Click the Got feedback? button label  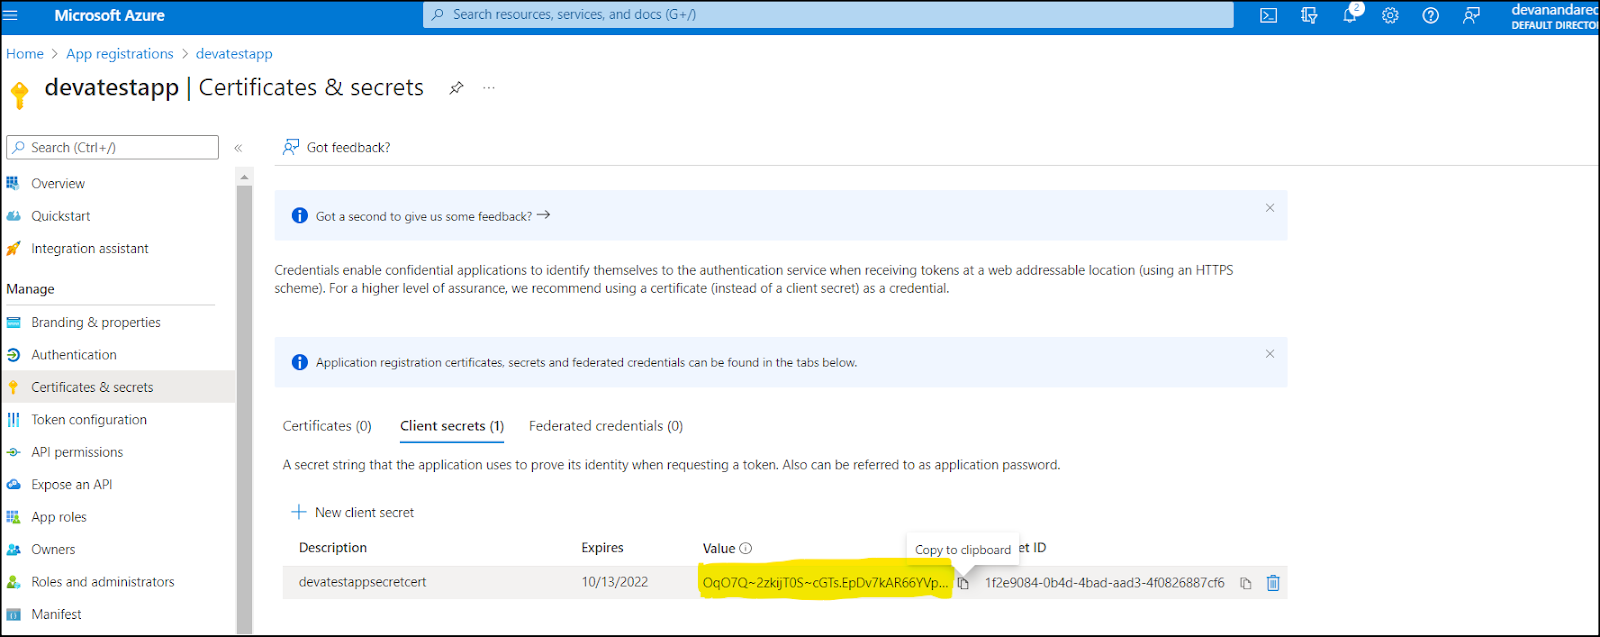click(x=348, y=148)
